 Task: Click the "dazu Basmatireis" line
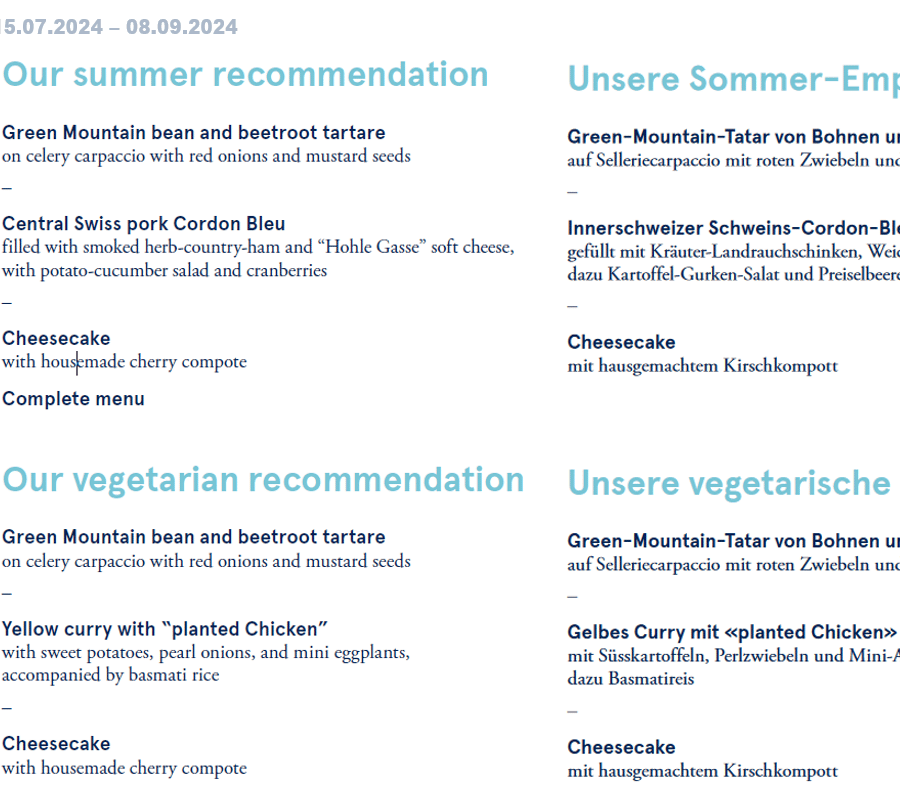[631, 679]
